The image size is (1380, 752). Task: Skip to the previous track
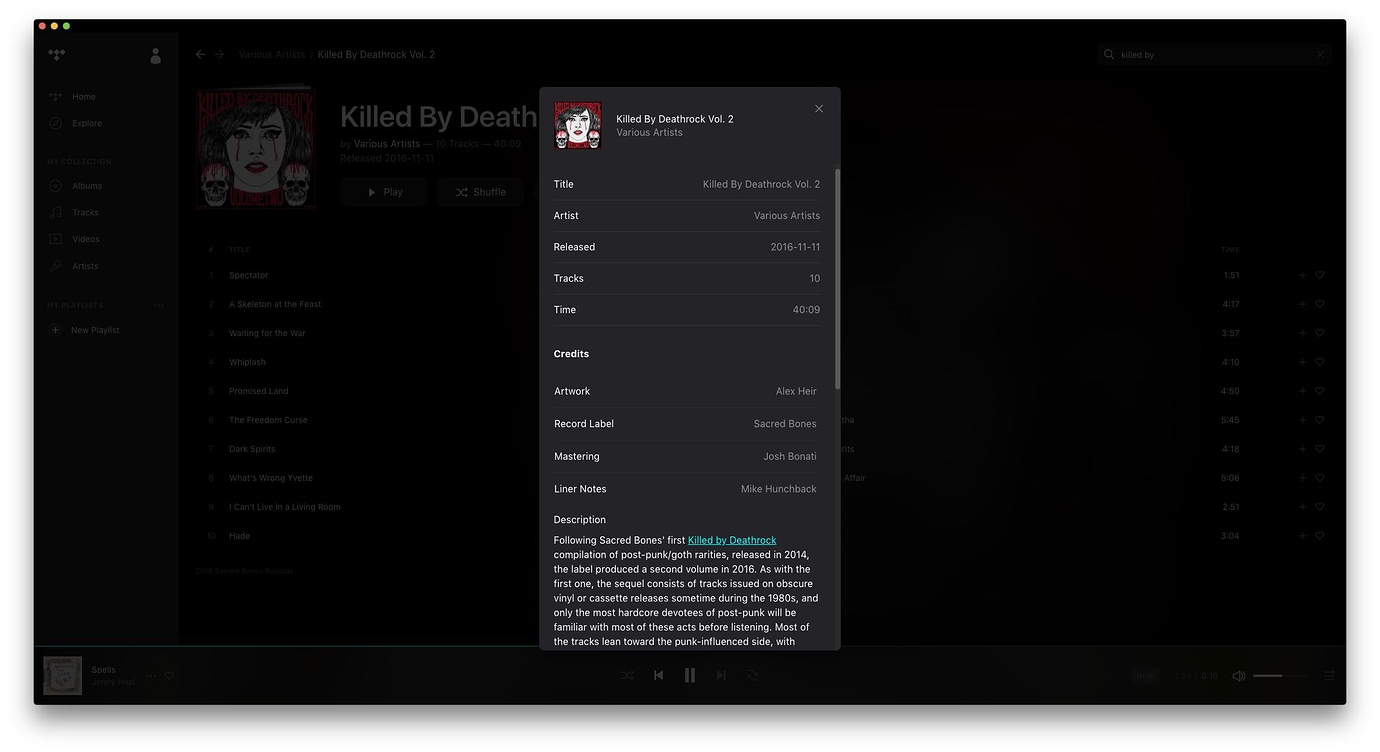658,675
